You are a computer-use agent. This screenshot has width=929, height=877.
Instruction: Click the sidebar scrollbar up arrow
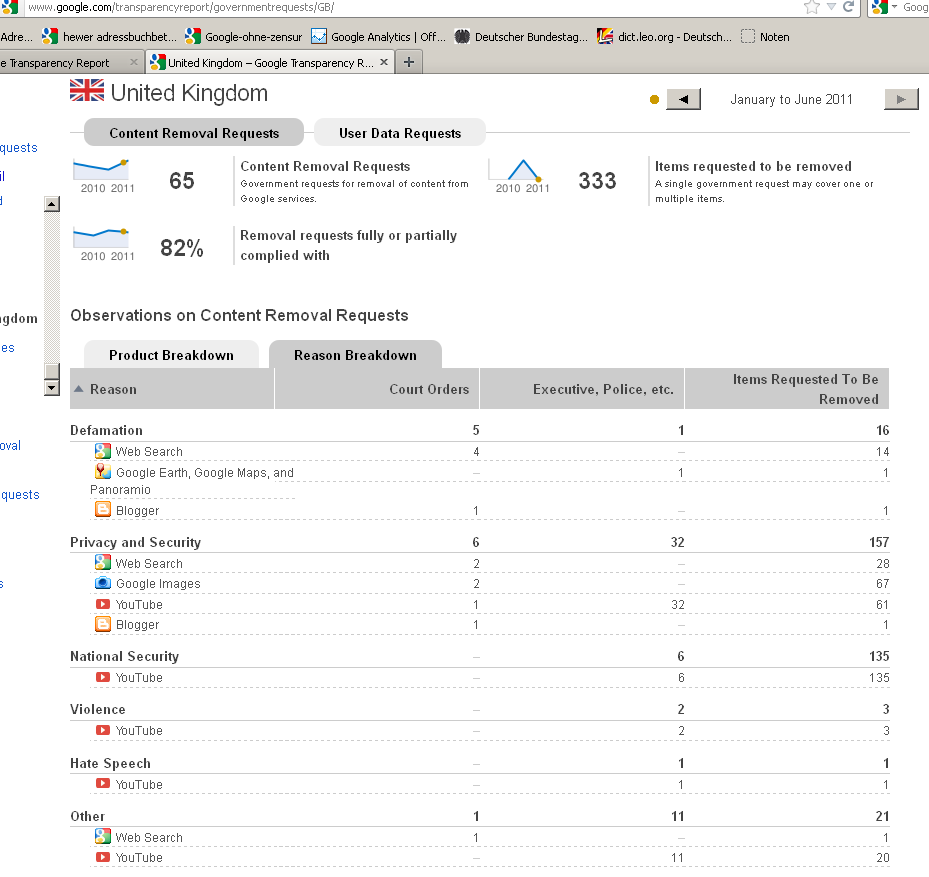pos(52,204)
